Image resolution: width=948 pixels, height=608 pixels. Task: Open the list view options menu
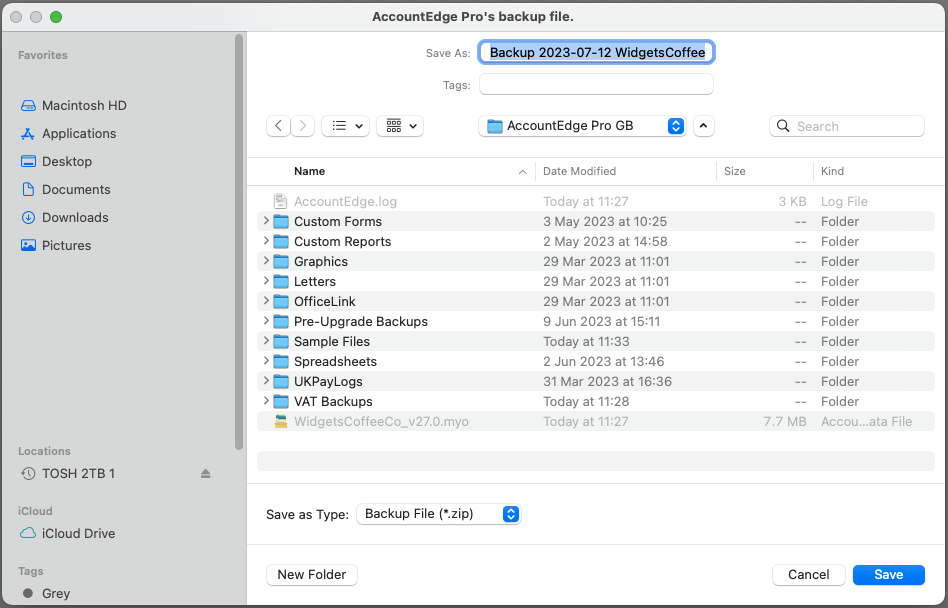(345, 126)
